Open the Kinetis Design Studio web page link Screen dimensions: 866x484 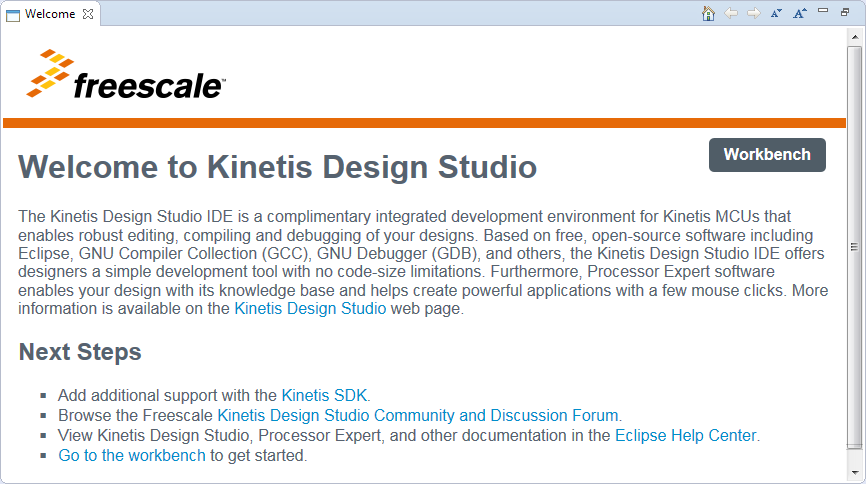[x=310, y=308]
